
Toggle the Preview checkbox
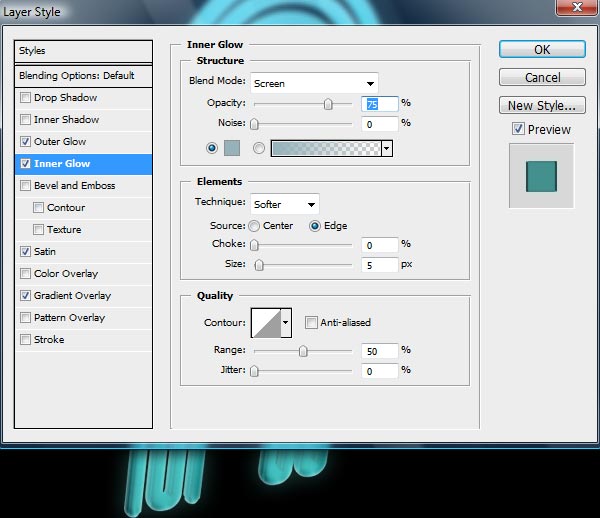coord(518,129)
